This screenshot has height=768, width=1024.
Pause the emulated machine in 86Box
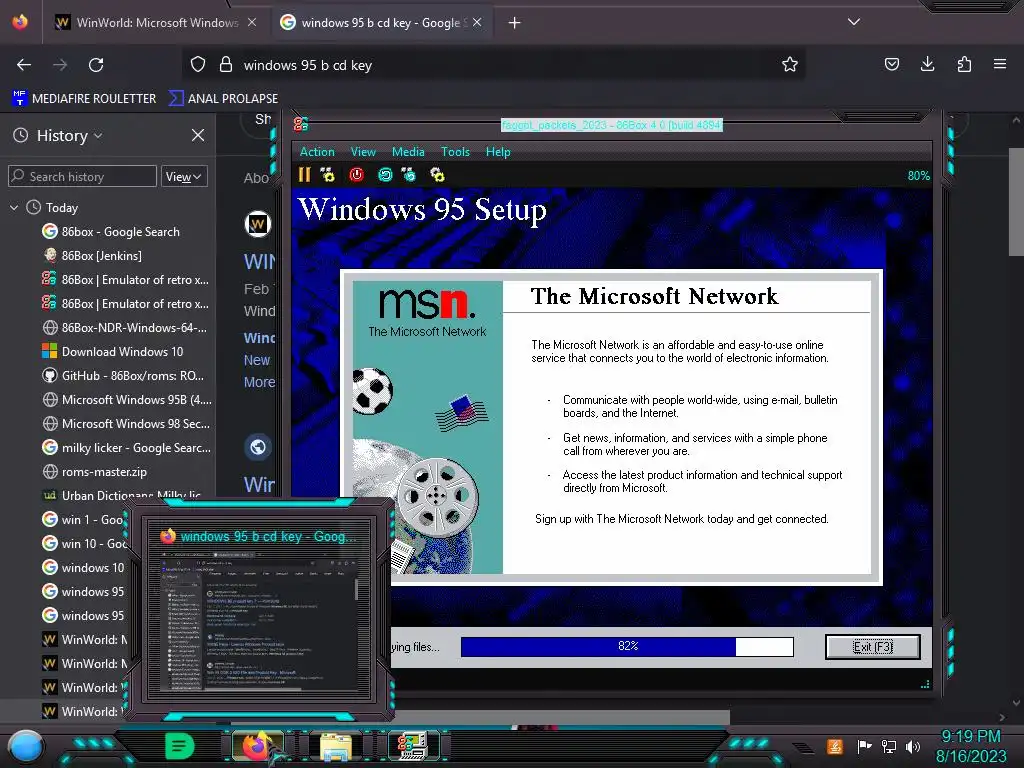[304, 175]
